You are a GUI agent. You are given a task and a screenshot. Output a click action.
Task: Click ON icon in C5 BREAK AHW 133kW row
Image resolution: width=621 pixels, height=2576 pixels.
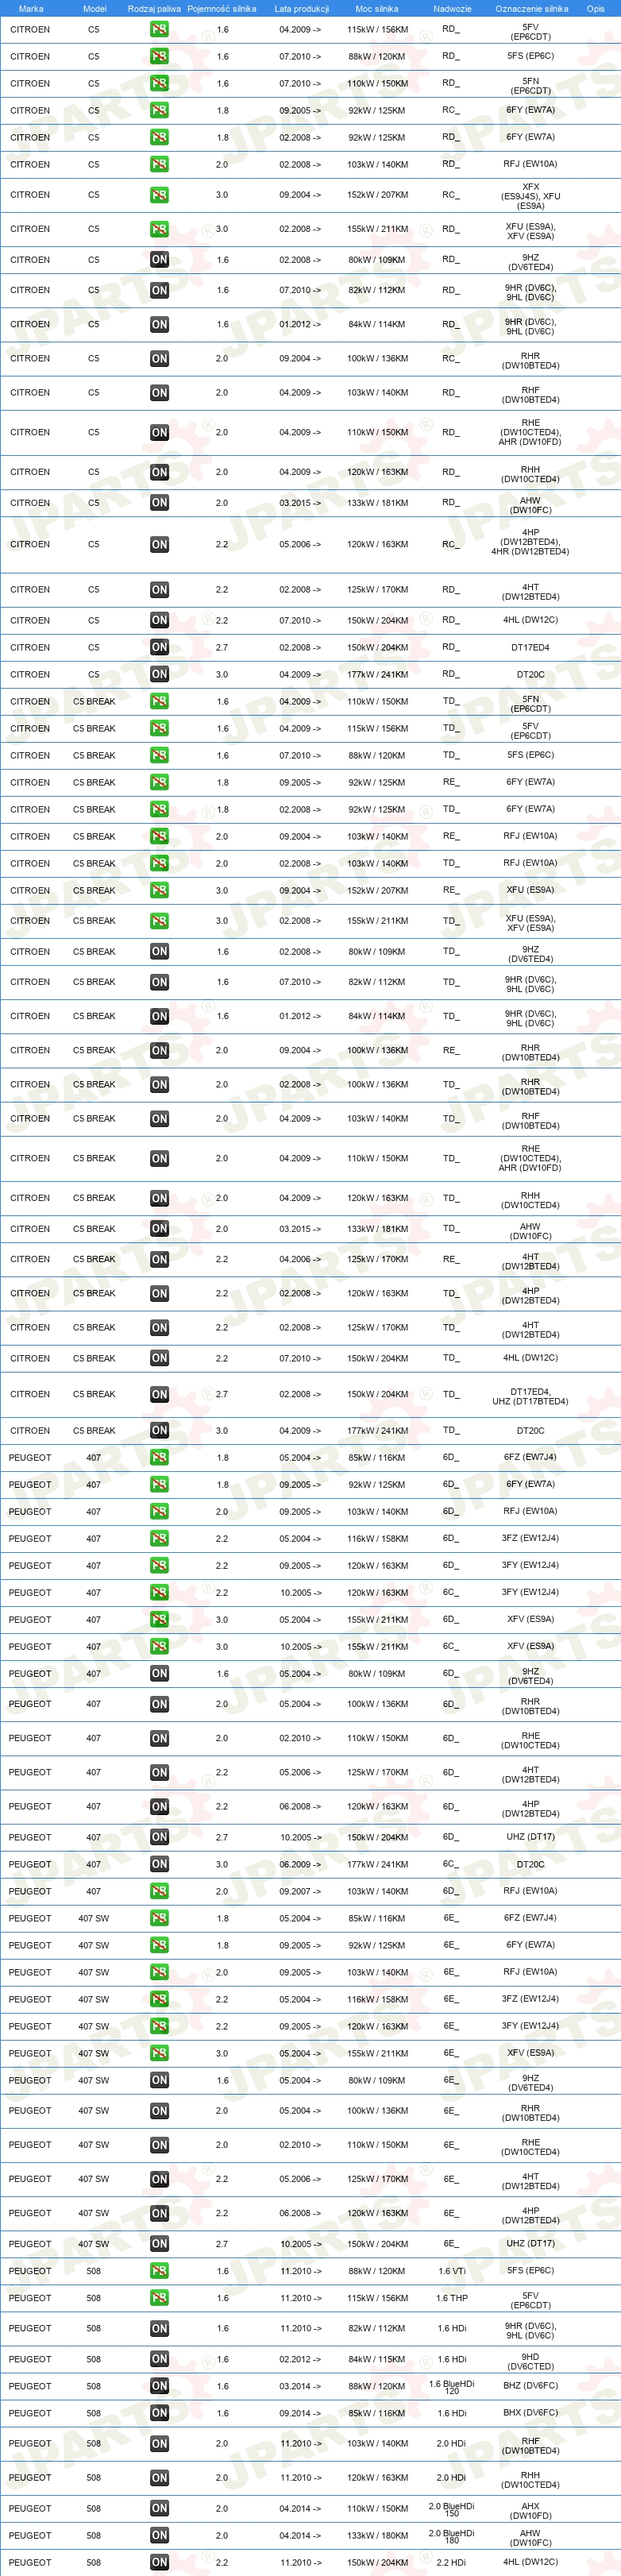159,1229
